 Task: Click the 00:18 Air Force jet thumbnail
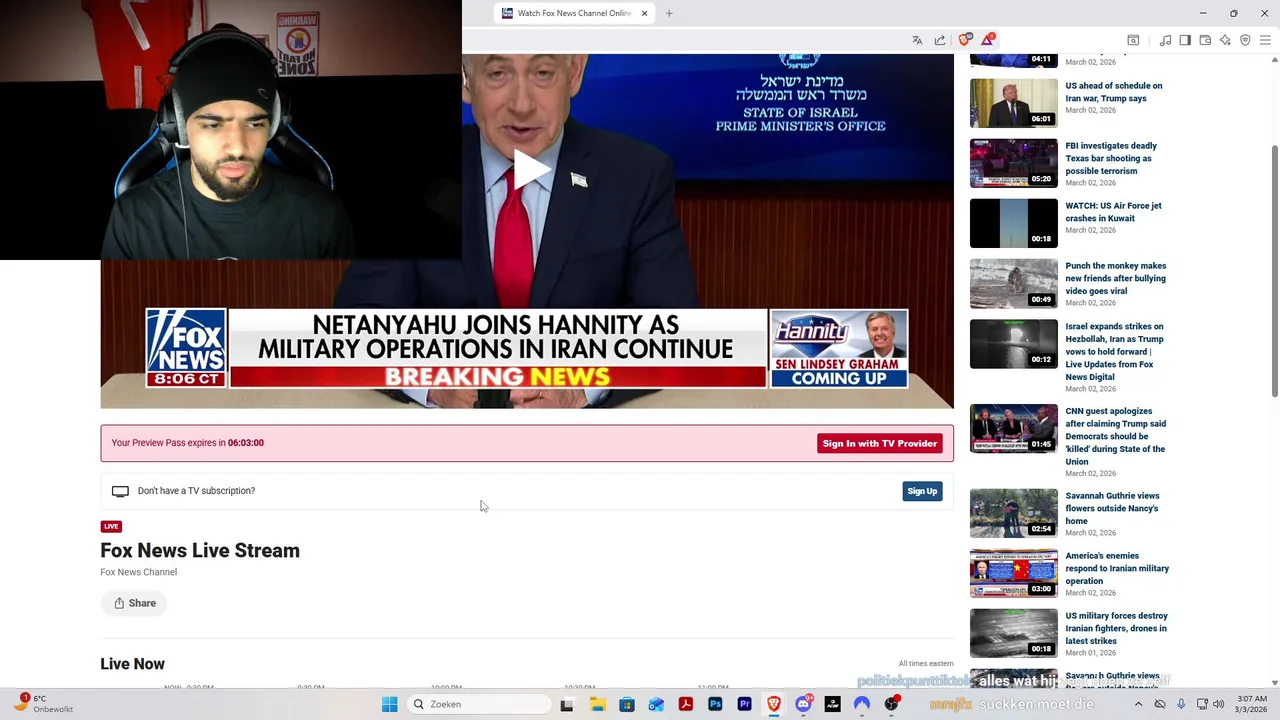pos(1013,223)
